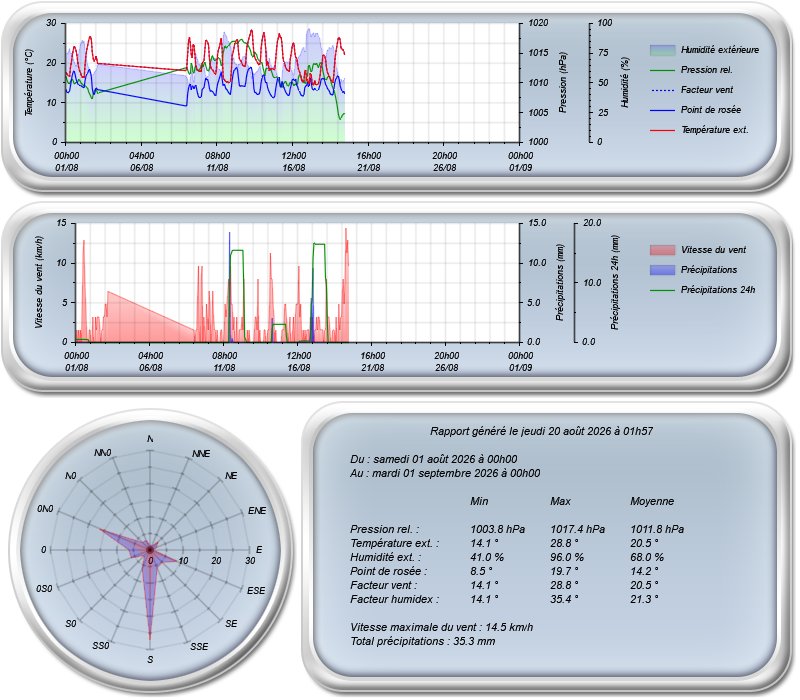Click the Humidité ext. row label

tap(386, 557)
